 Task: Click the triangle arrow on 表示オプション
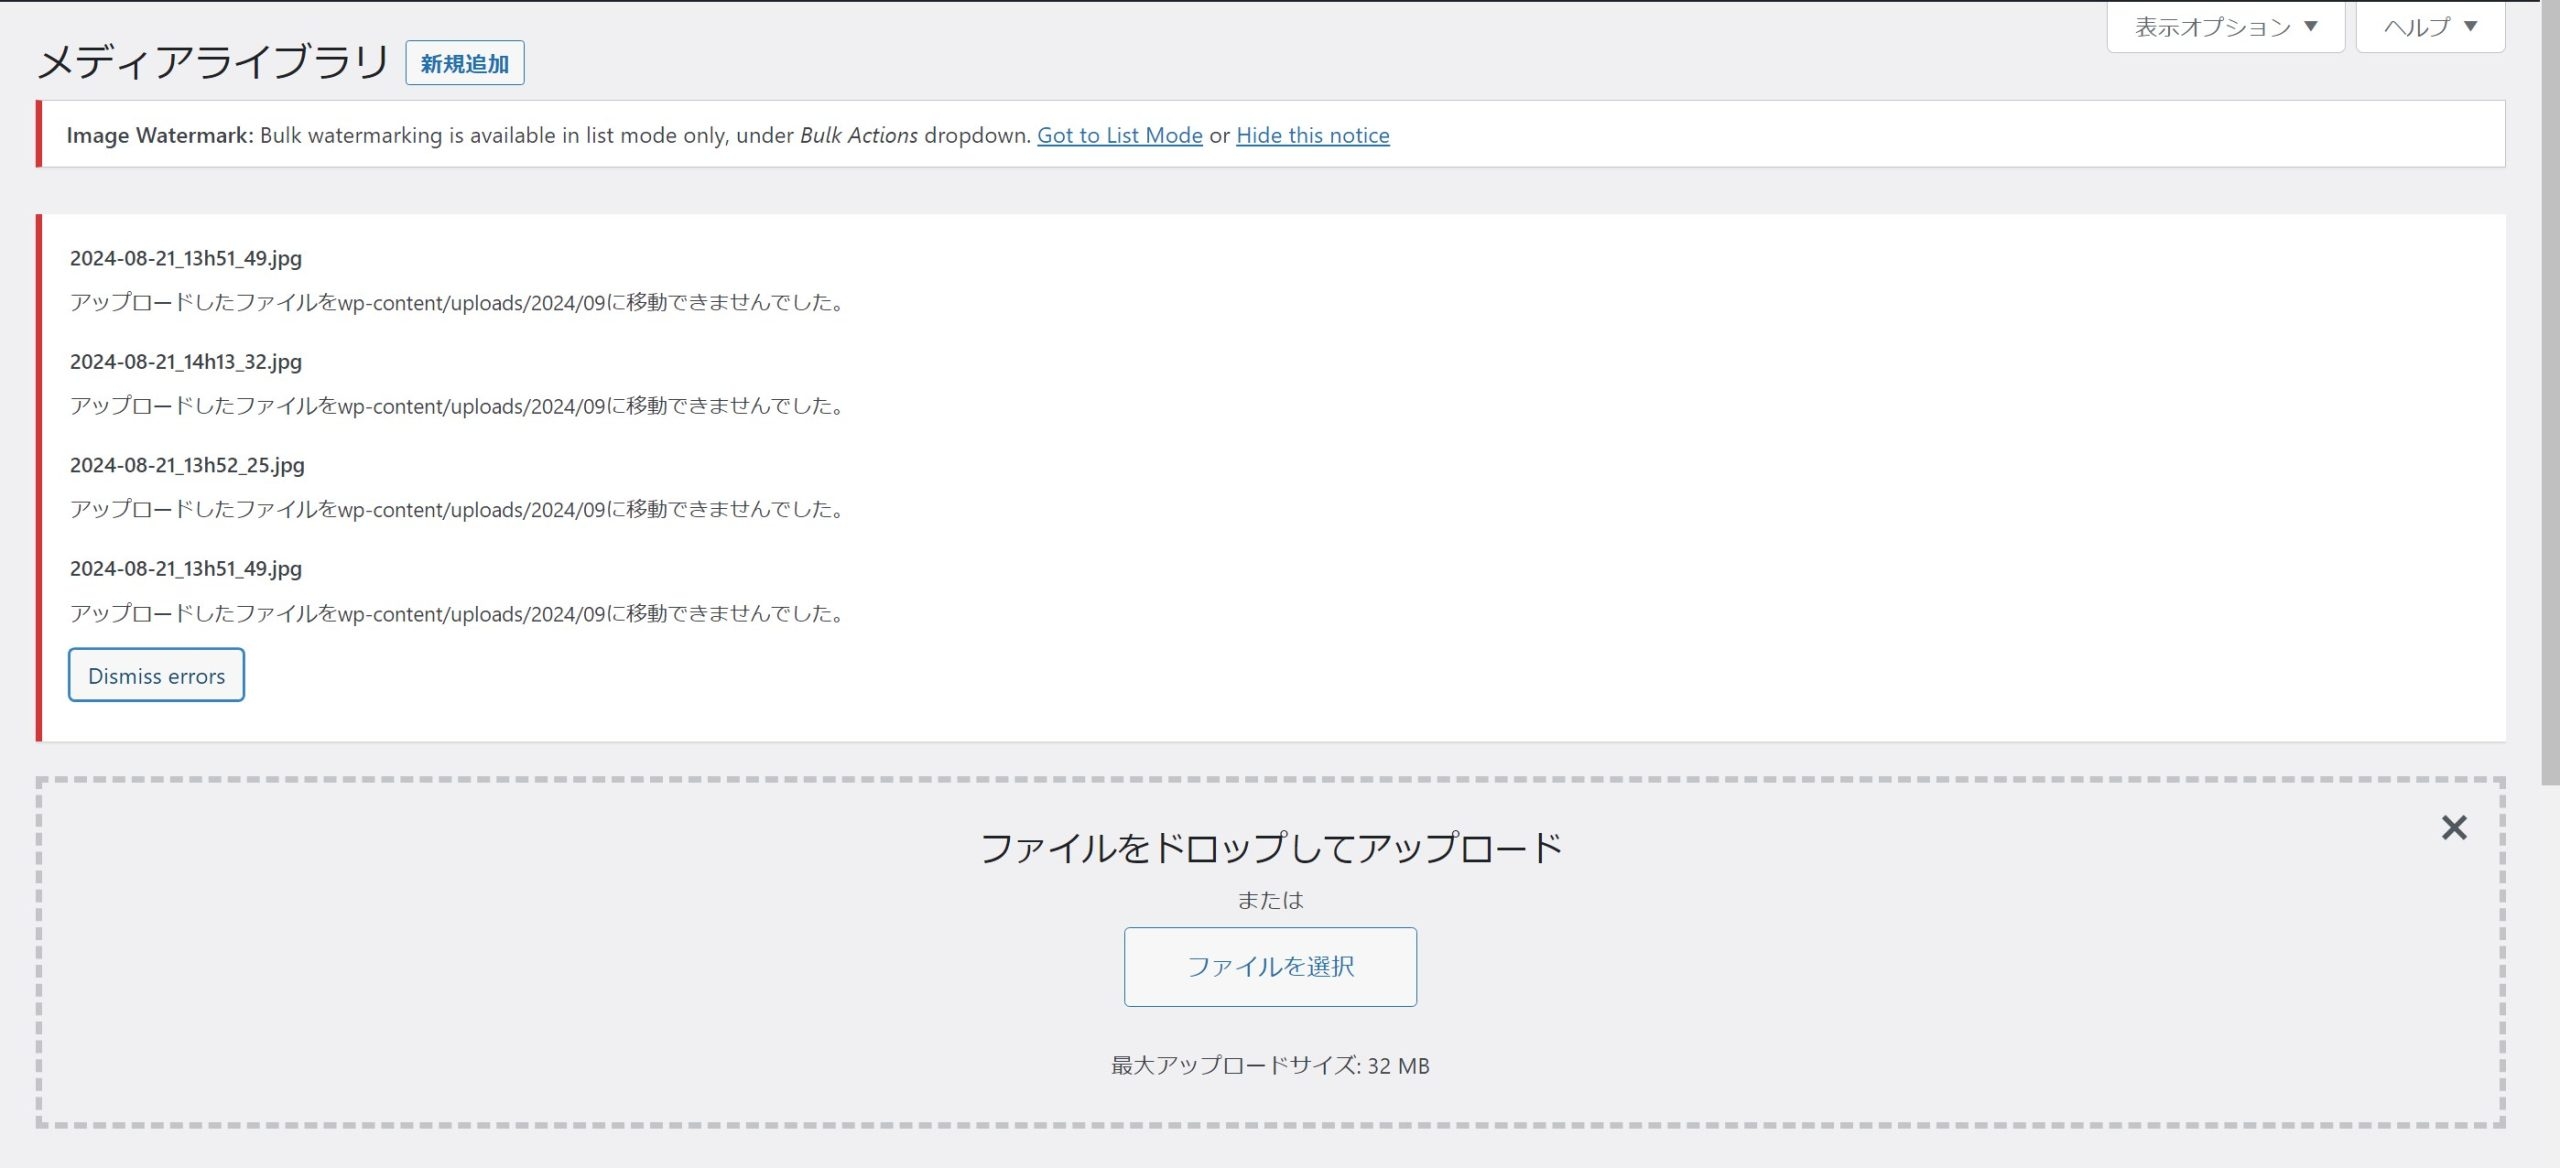coord(2310,27)
